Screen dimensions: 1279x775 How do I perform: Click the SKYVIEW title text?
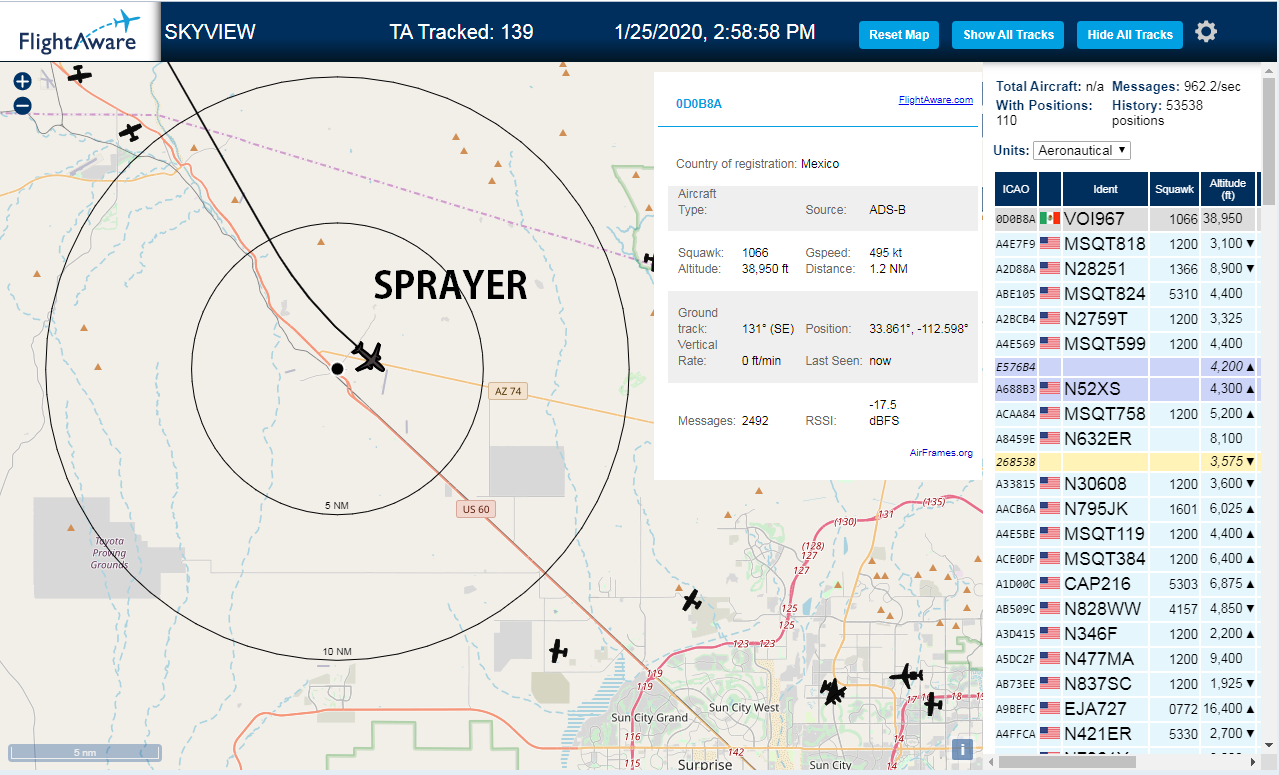210,32
